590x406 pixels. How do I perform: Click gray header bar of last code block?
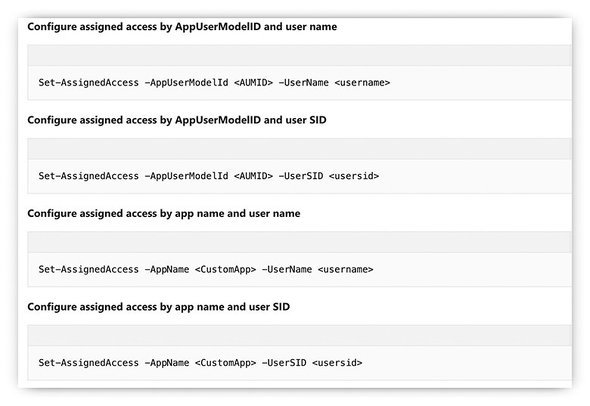click(300, 336)
